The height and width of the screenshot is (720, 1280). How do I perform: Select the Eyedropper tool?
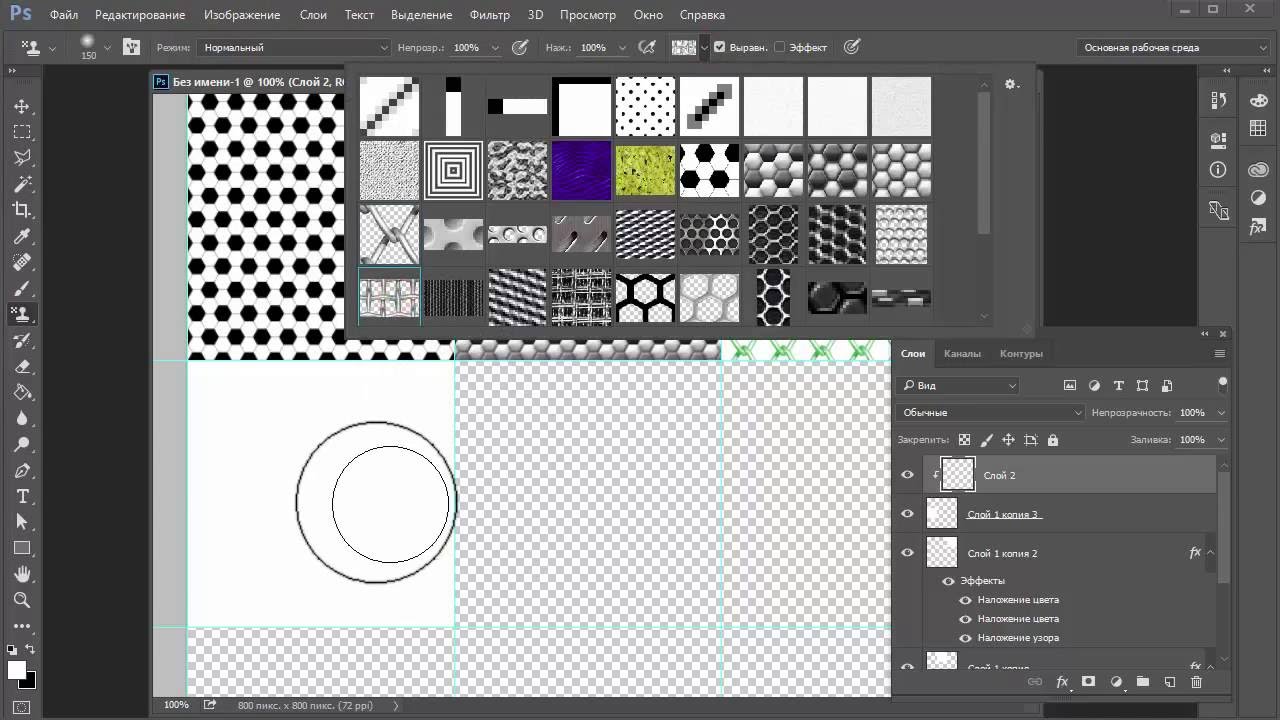22,236
